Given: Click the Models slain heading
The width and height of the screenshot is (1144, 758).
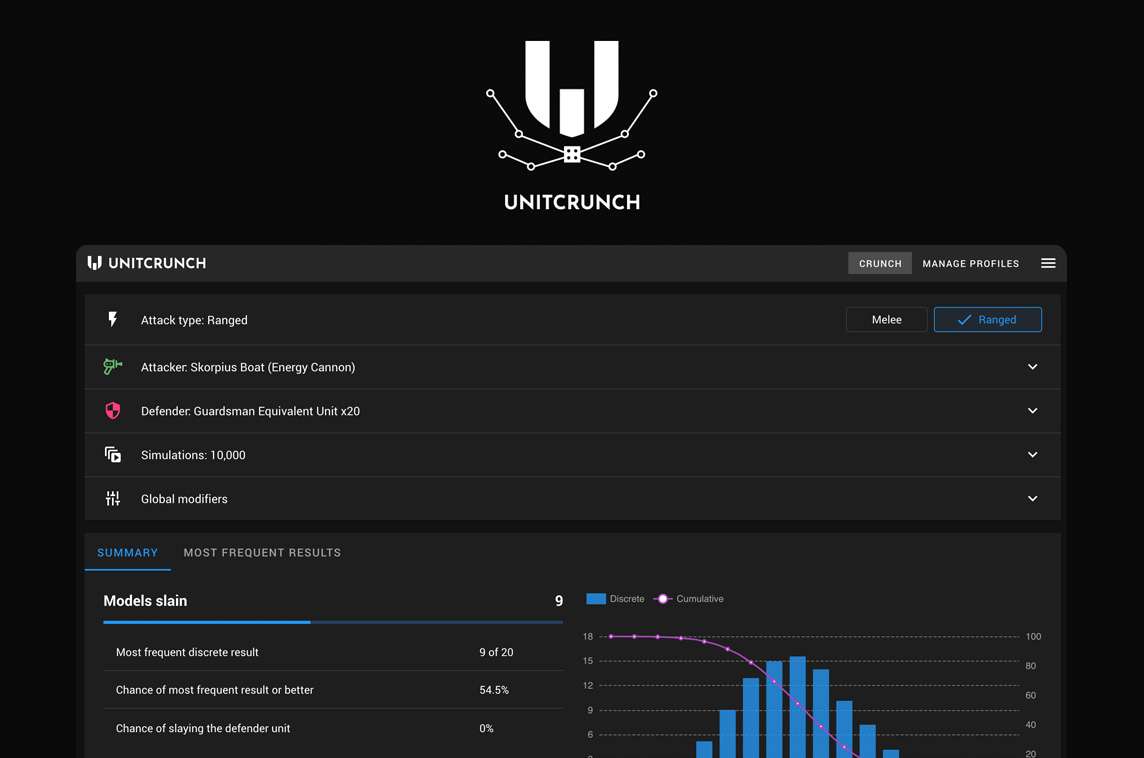Looking at the screenshot, I should (x=145, y=601).
